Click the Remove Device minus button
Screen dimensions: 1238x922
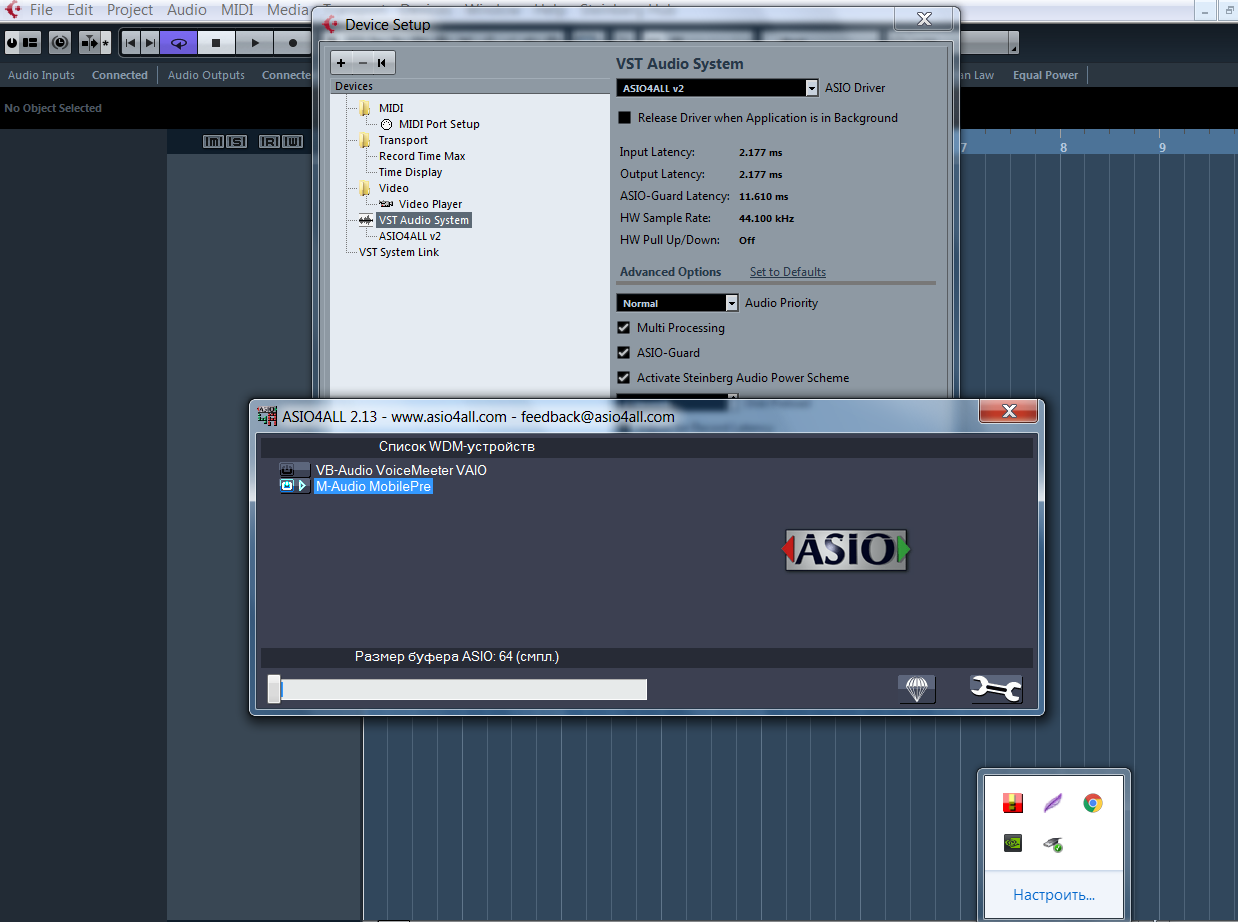click(362, 63)
